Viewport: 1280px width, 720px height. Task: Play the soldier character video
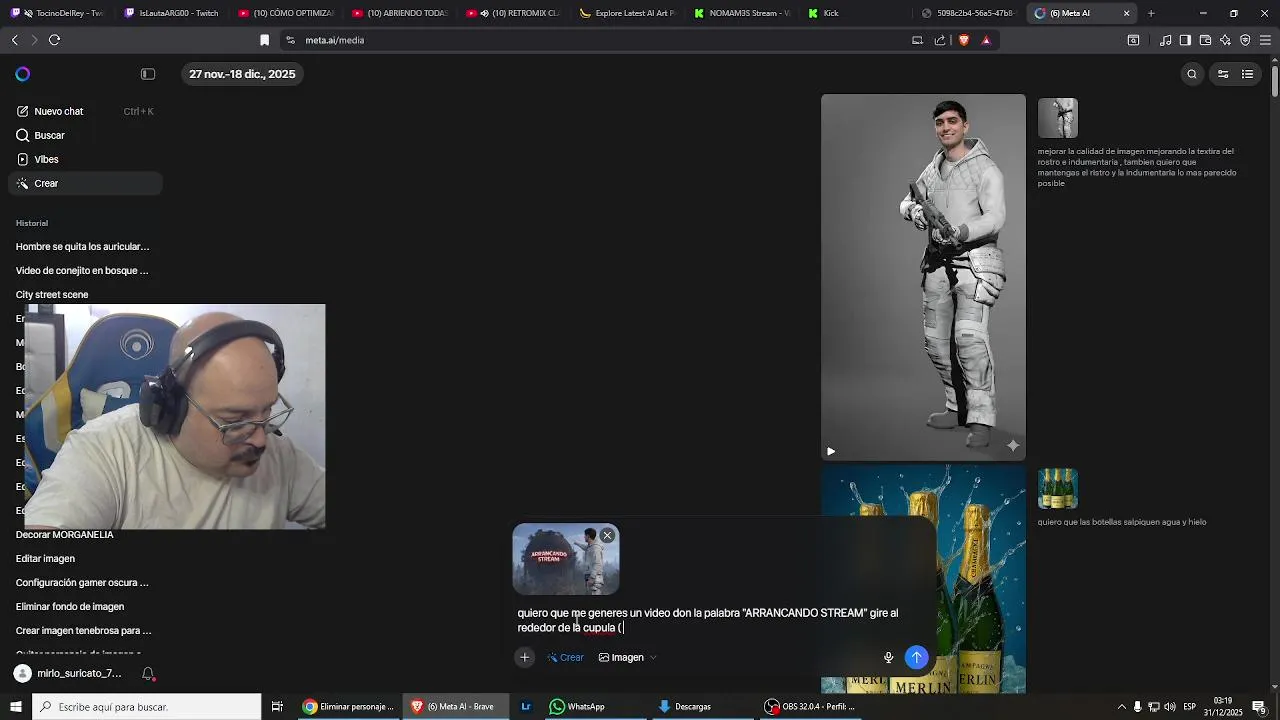pos(831,451)
